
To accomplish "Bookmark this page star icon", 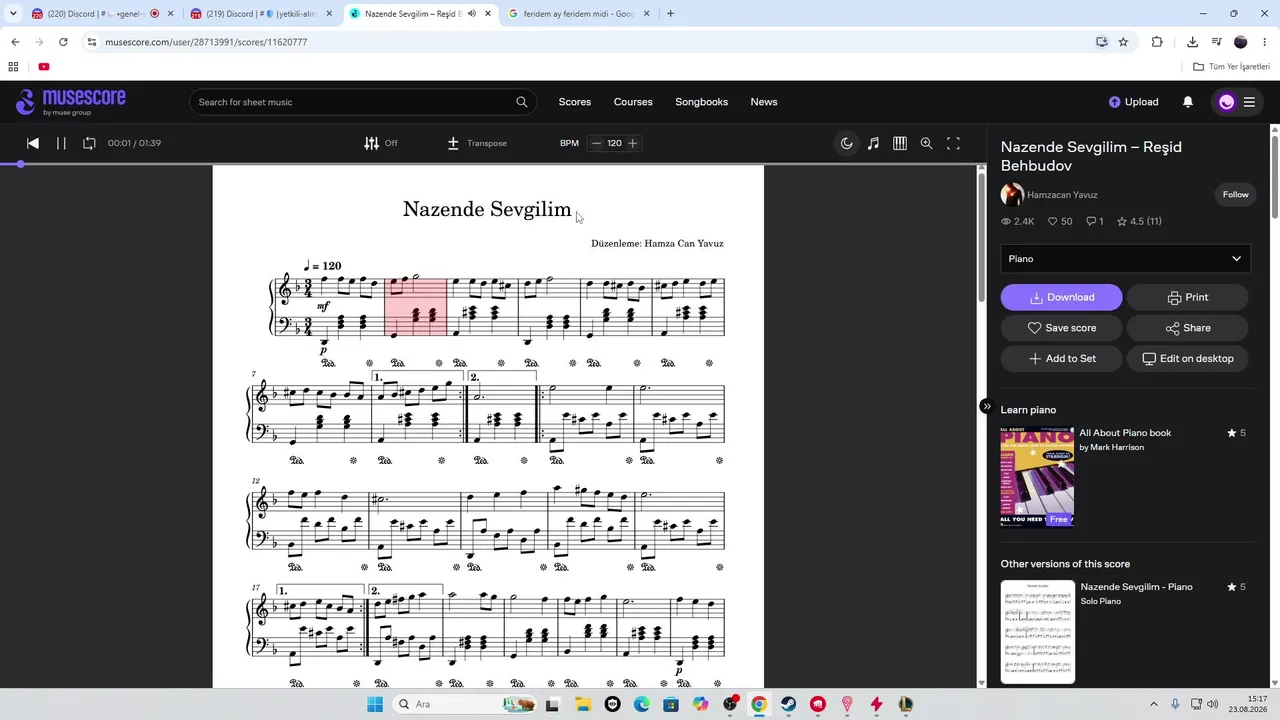I will (1123, 42).
